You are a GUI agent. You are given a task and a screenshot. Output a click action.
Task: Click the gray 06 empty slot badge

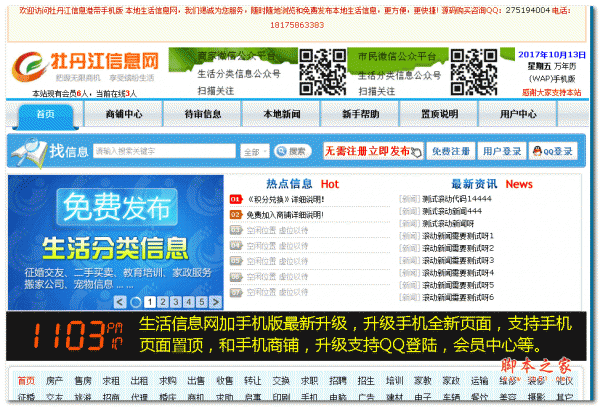pos(236,277)
